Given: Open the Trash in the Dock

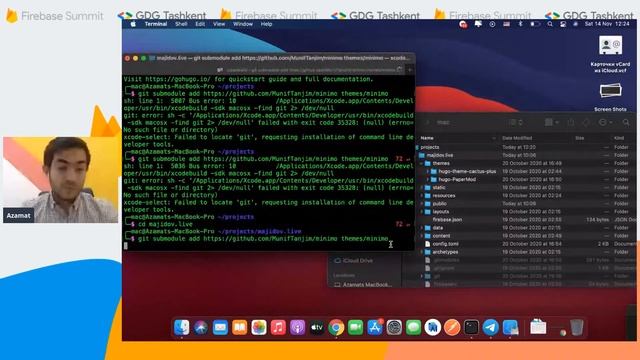Looking at the screenshot, I should [577, 327].
